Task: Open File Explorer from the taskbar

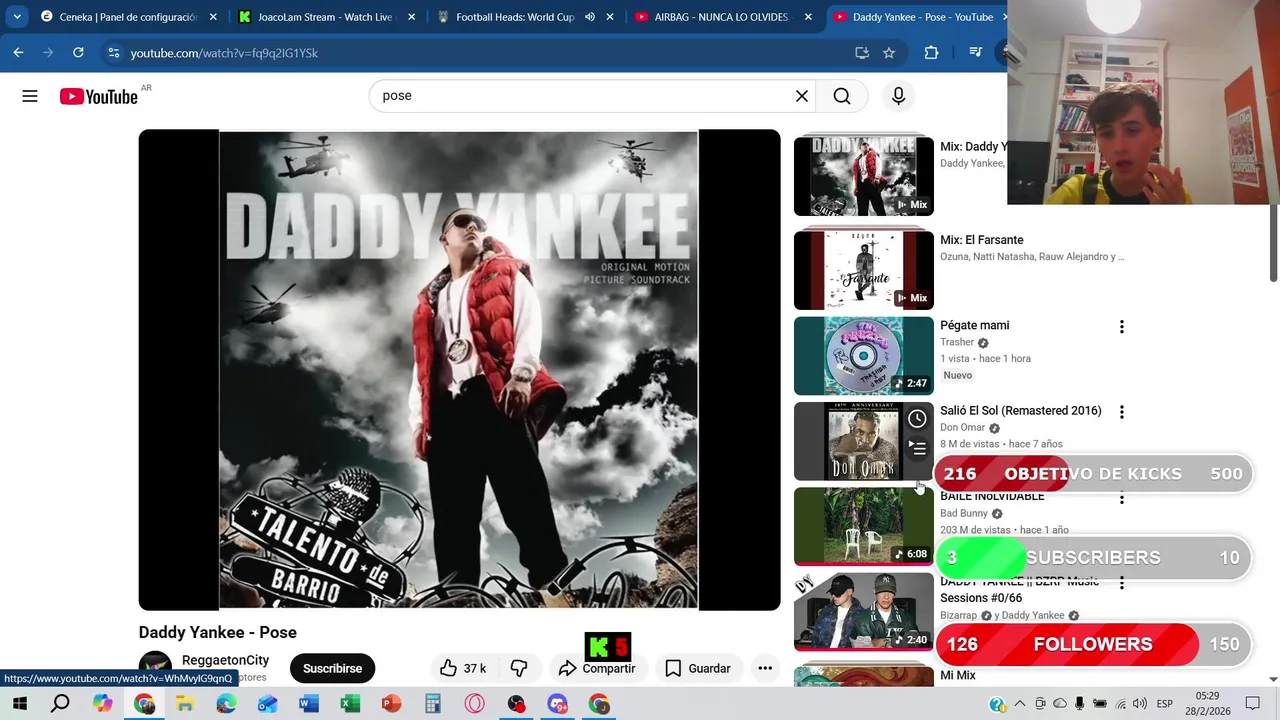Action: click(x=185, y=704)
